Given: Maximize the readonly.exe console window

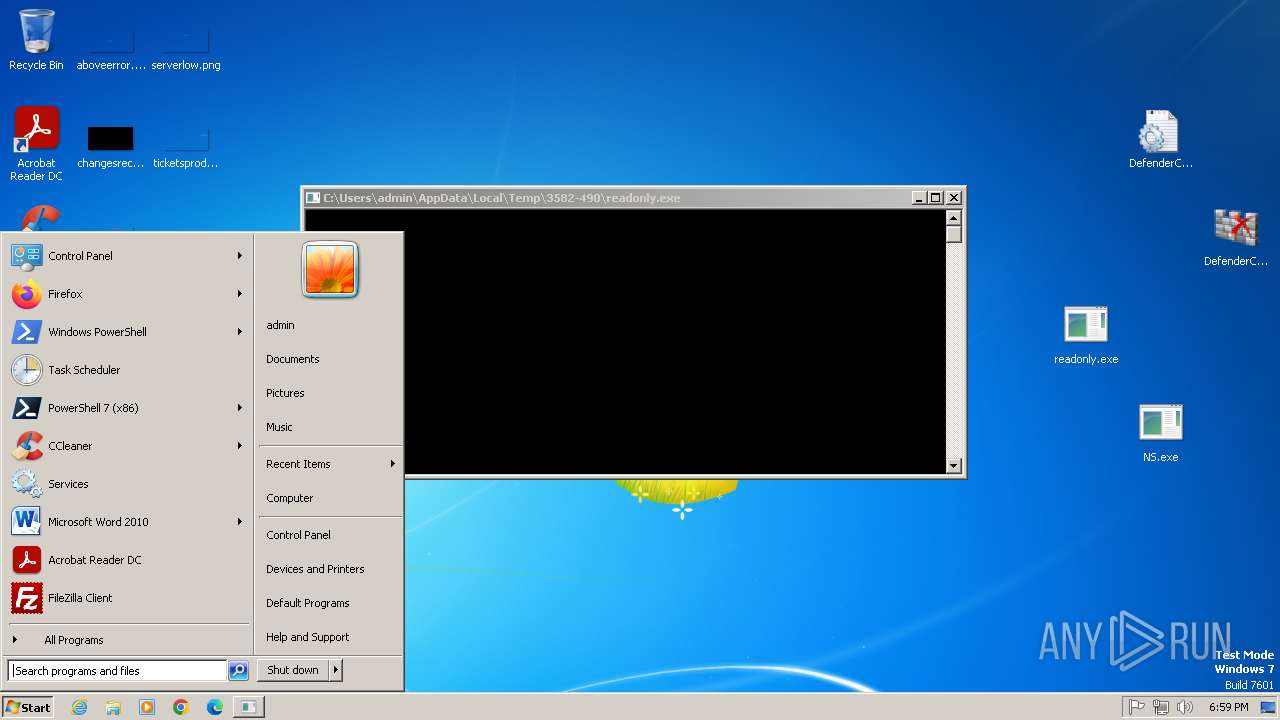Looking at the screenshot, I should click(935, 198).
